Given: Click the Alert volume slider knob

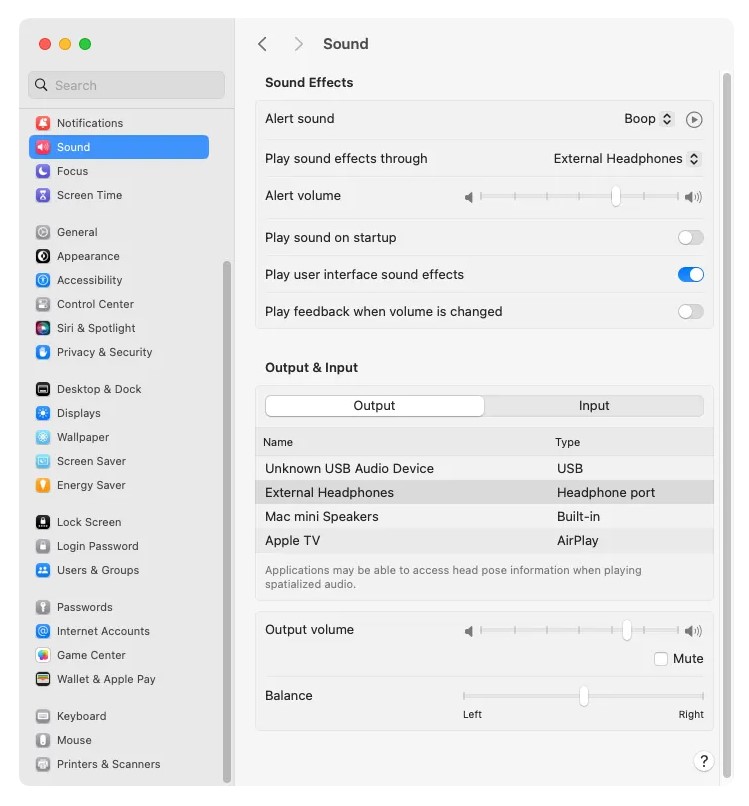Looking at the screenshot, I should (x=615, y=196).
